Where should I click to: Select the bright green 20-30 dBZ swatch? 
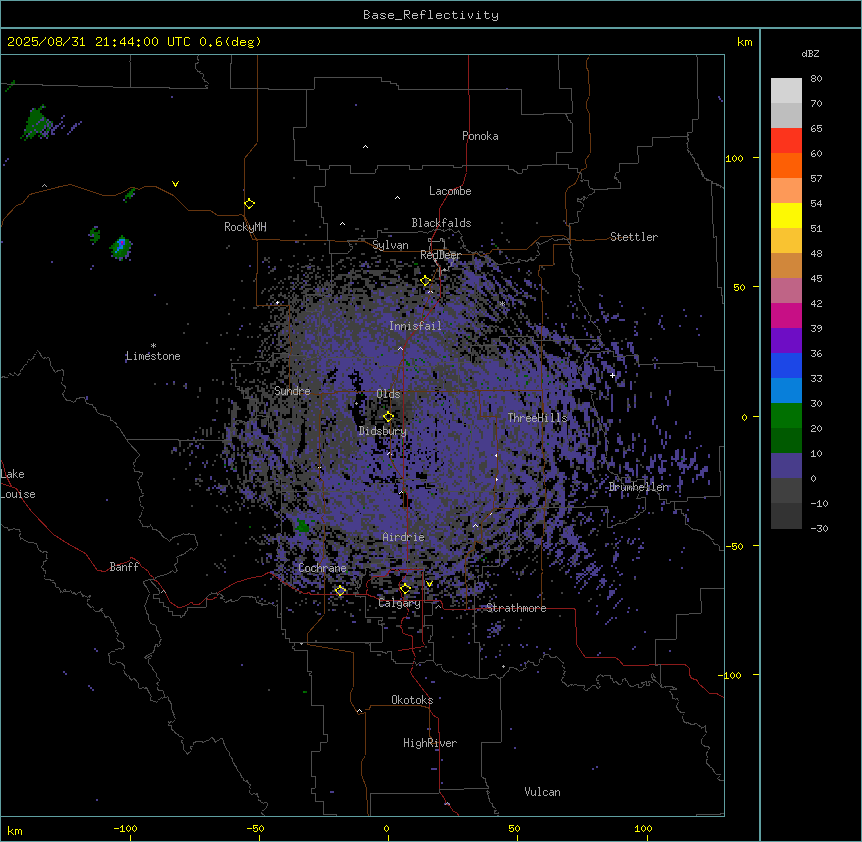point(786,416)
